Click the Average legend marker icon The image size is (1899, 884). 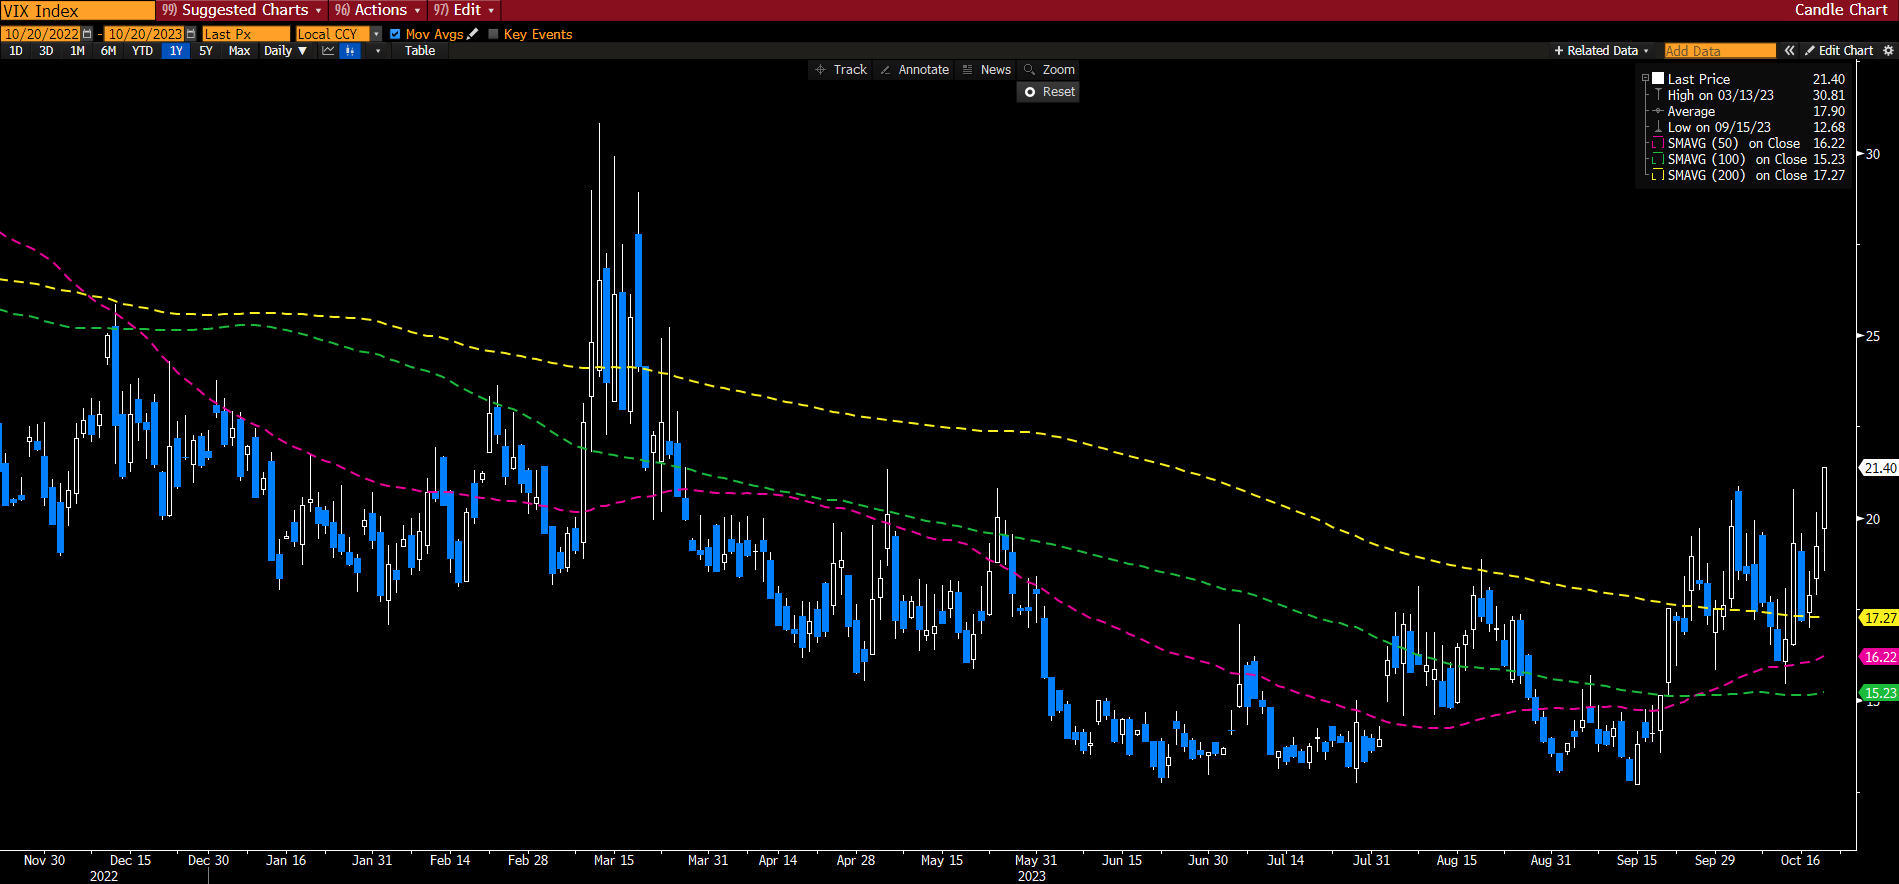1658,111
